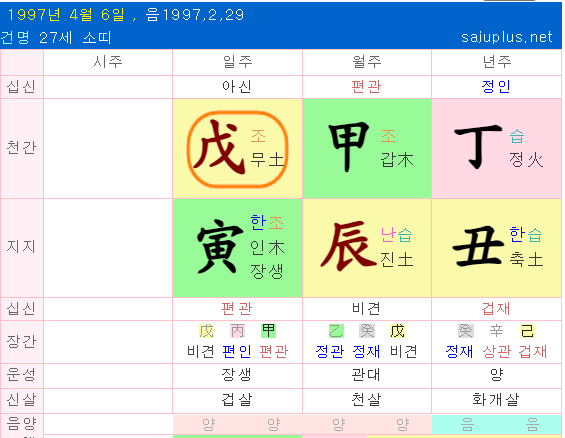The image size is (565, 438).
Task: Click the 겁살 cell under day pillar
Action: click(237, 399)
